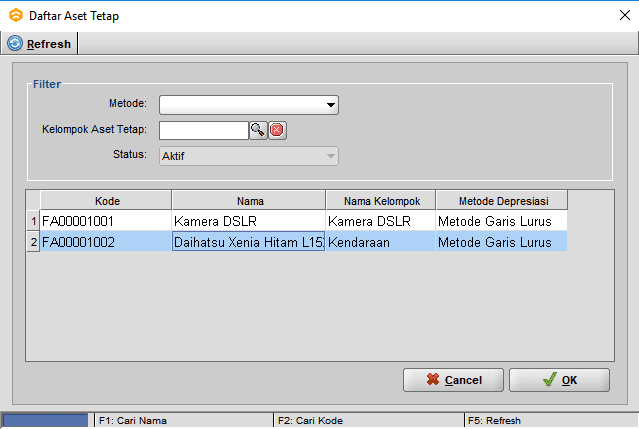Open the Metode dropdown
The image size is (639, 429).
(x=249, y=105)
